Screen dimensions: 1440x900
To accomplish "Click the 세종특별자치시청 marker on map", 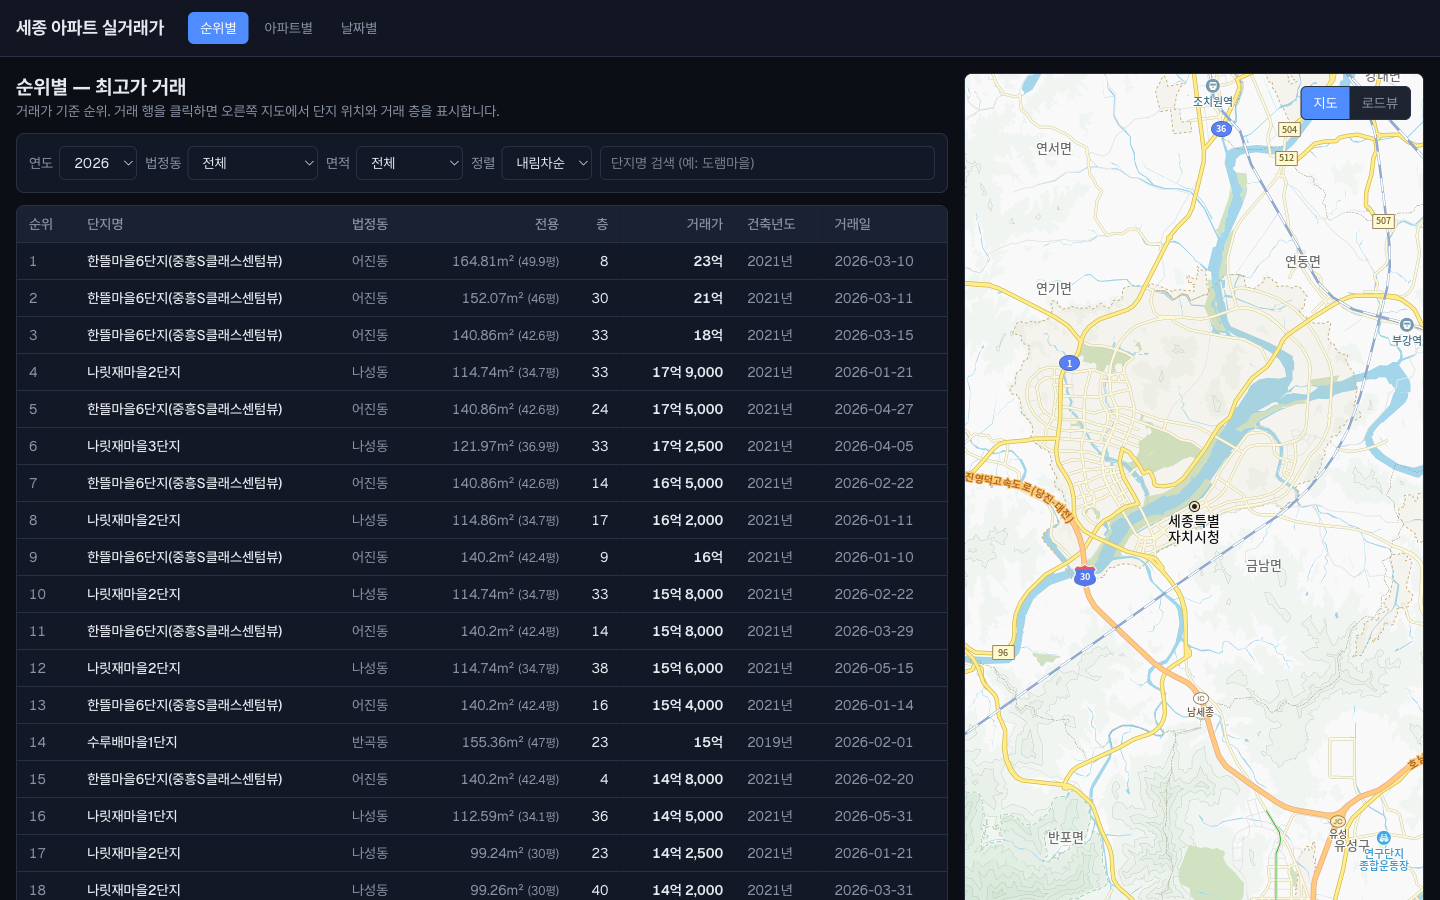I will pos(1194,506).
